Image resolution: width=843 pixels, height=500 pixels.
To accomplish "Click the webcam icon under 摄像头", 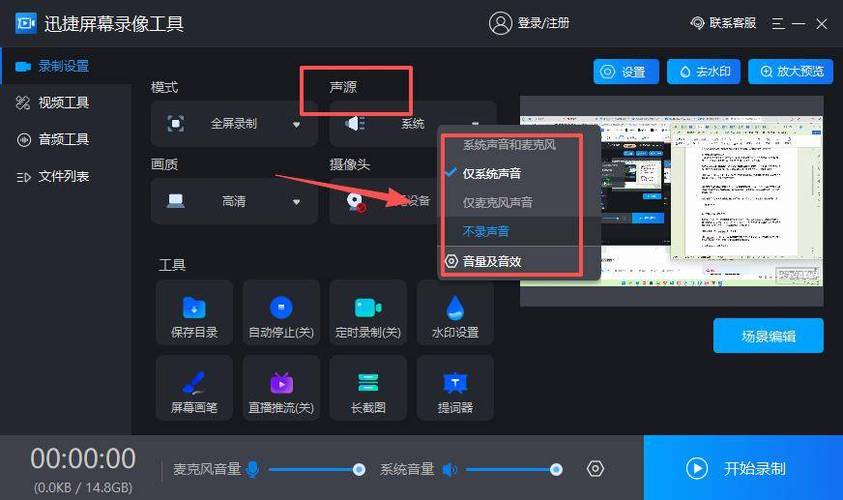I will tap(355, 202).
